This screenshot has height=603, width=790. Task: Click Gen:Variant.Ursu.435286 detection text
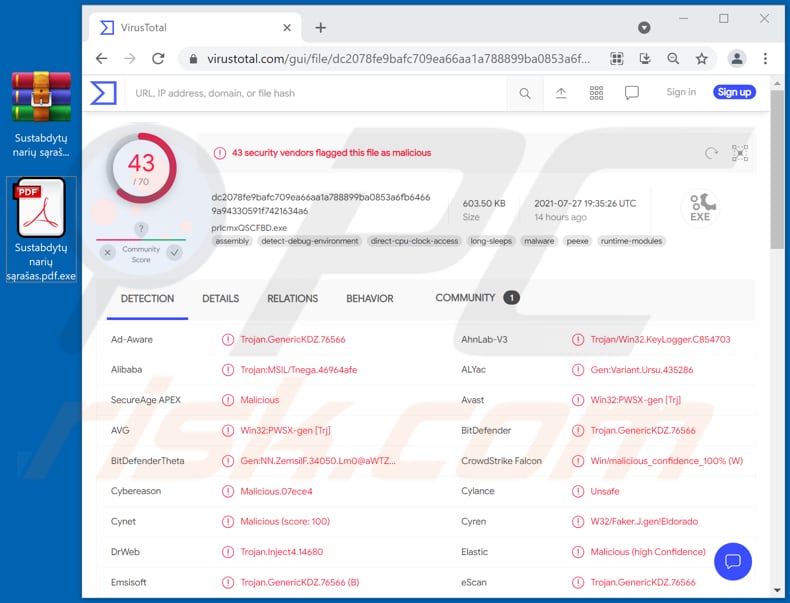pos(641,370)
